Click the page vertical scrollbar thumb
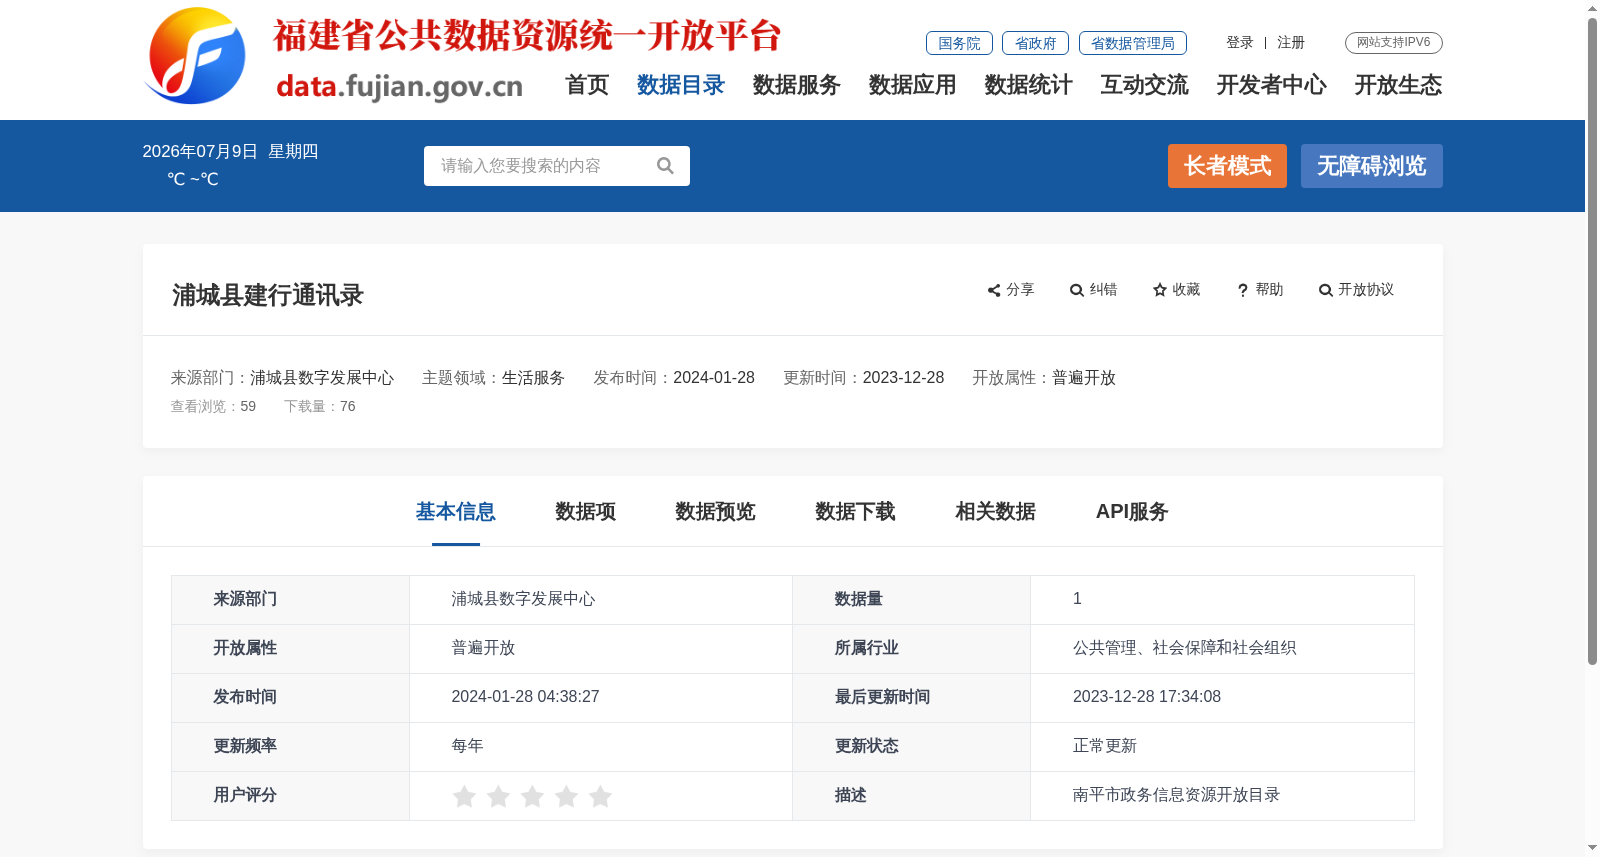Image resolution: width=1600 pixels, height=857 pixels. tap(1592, 340)
